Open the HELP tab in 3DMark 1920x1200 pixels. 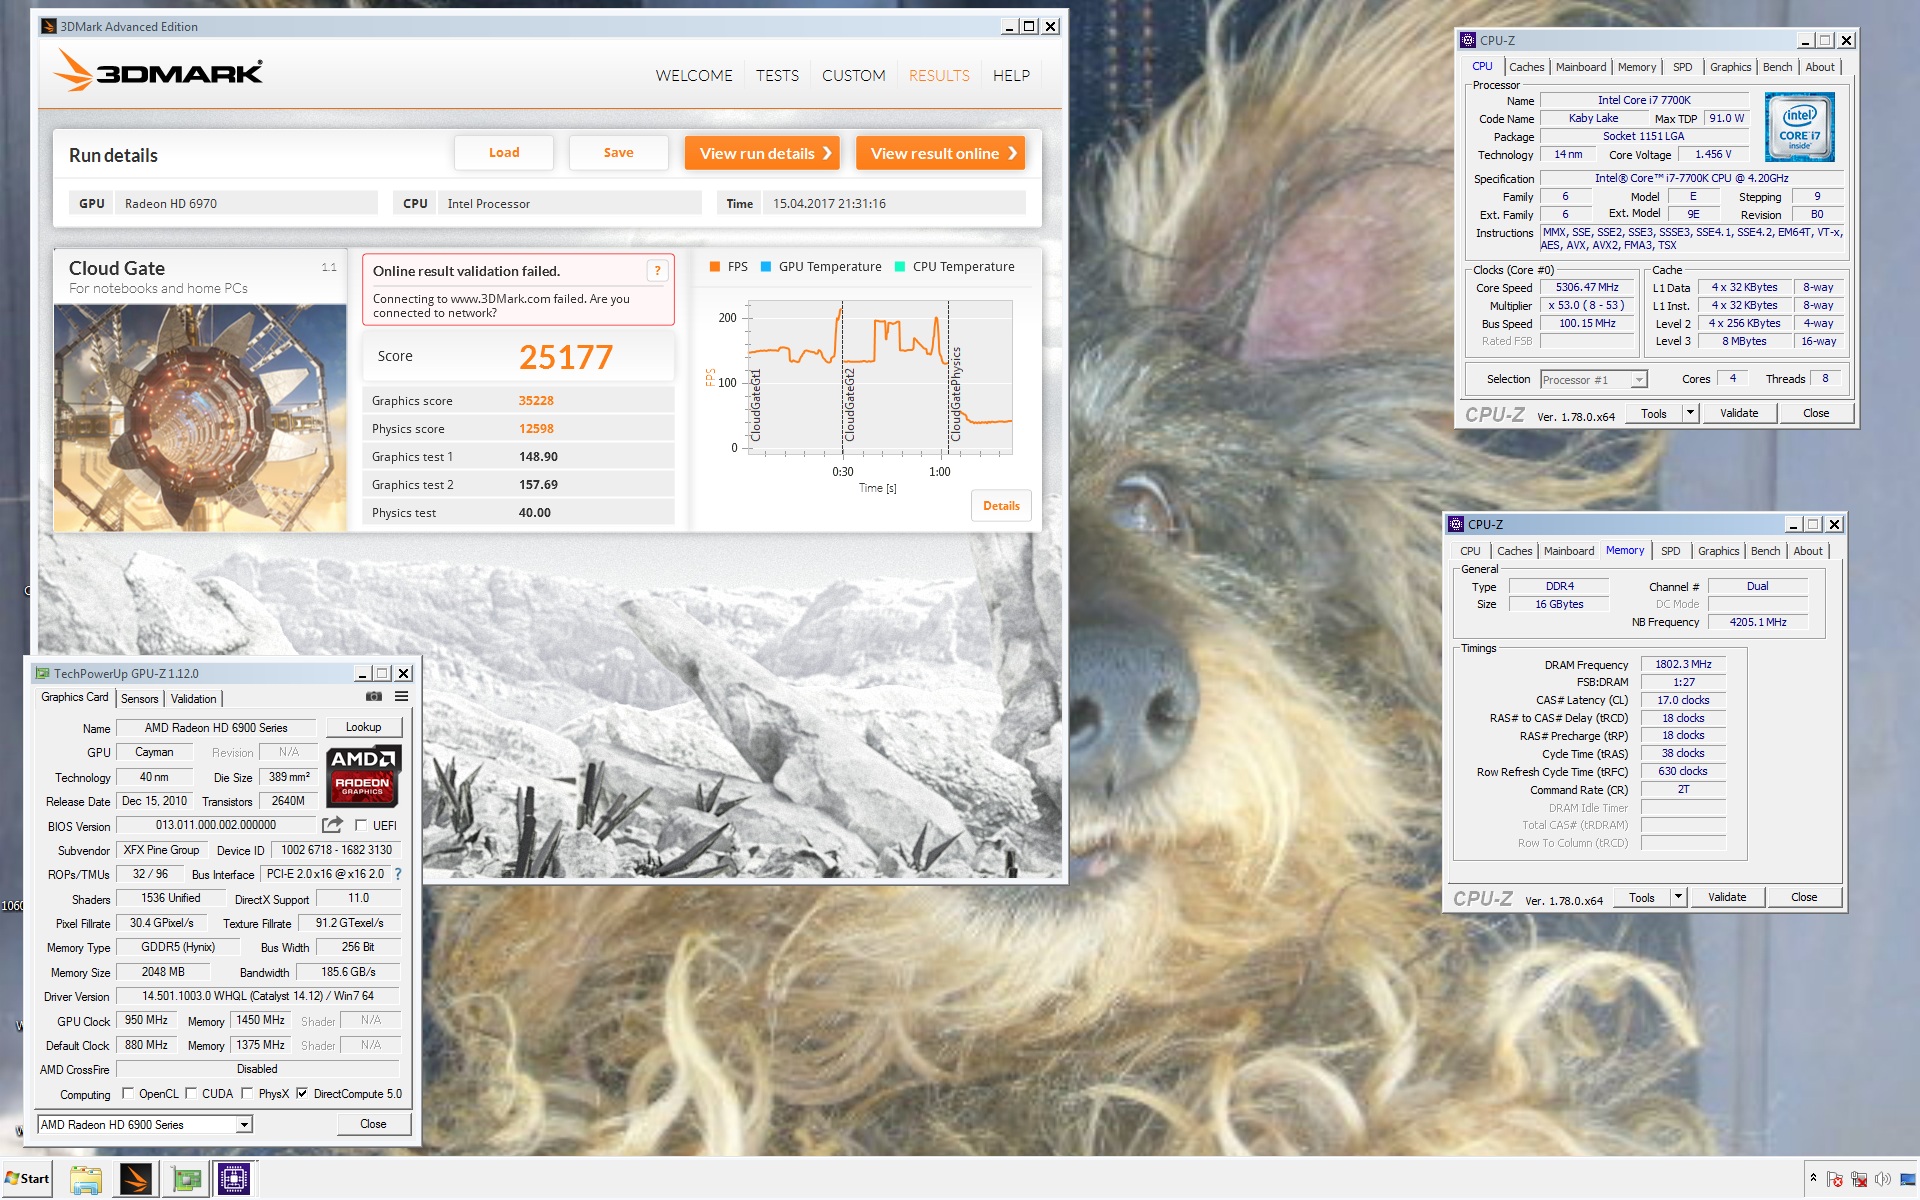point(1011,75)
